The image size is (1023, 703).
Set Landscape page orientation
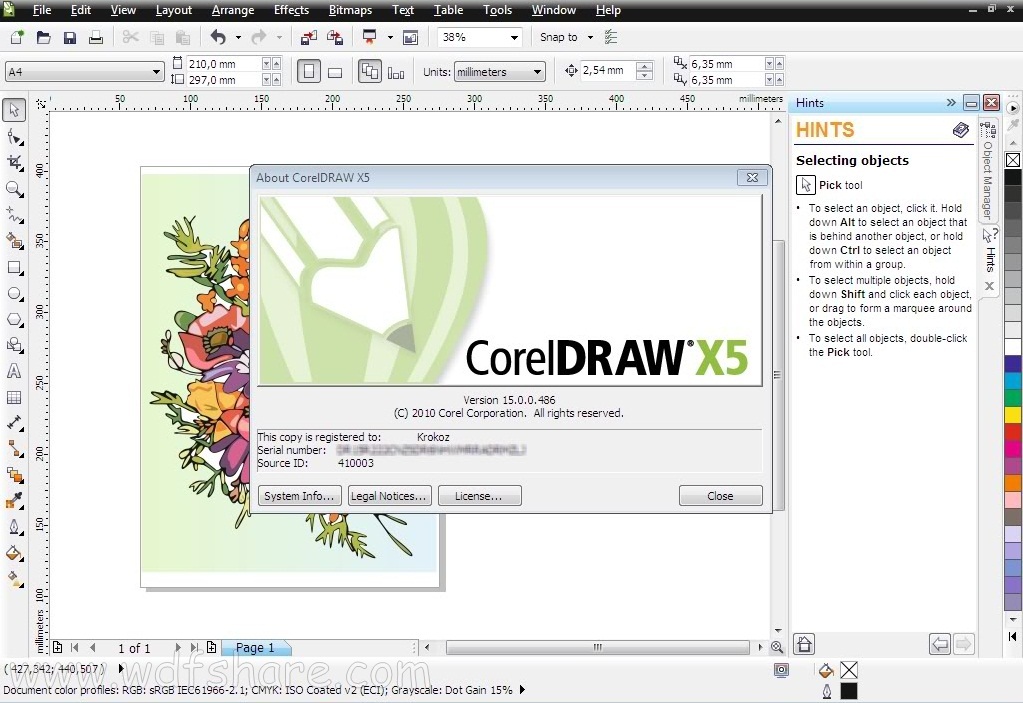click(335, 72)
